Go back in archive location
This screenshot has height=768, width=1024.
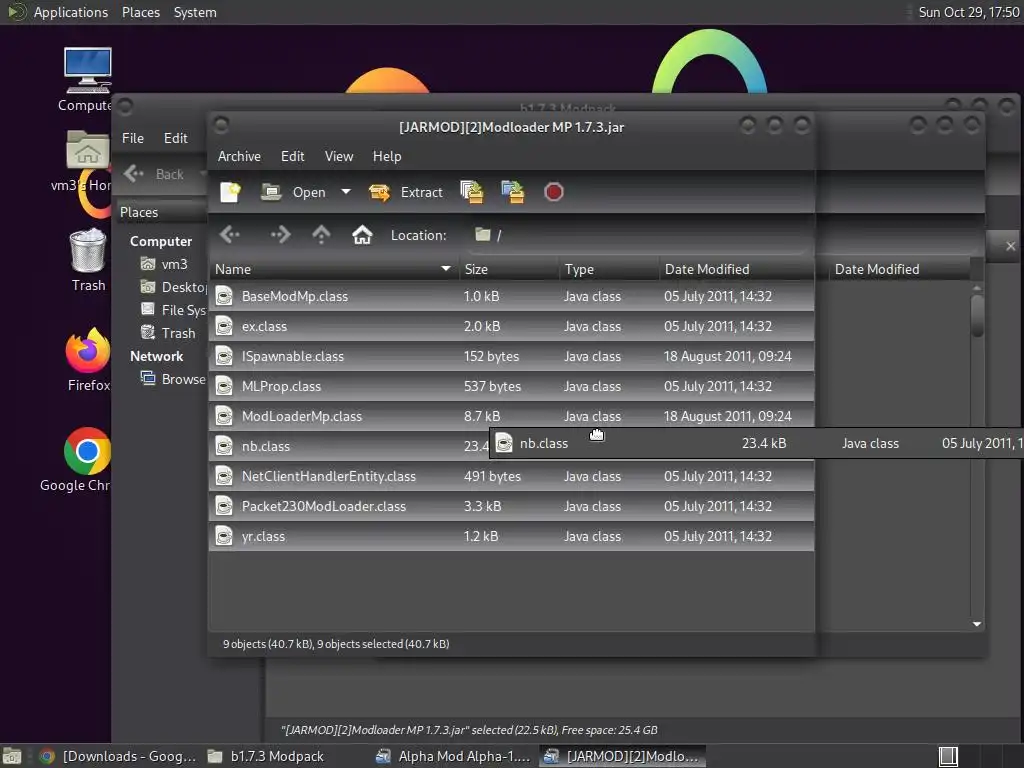[x=230, y=234]
